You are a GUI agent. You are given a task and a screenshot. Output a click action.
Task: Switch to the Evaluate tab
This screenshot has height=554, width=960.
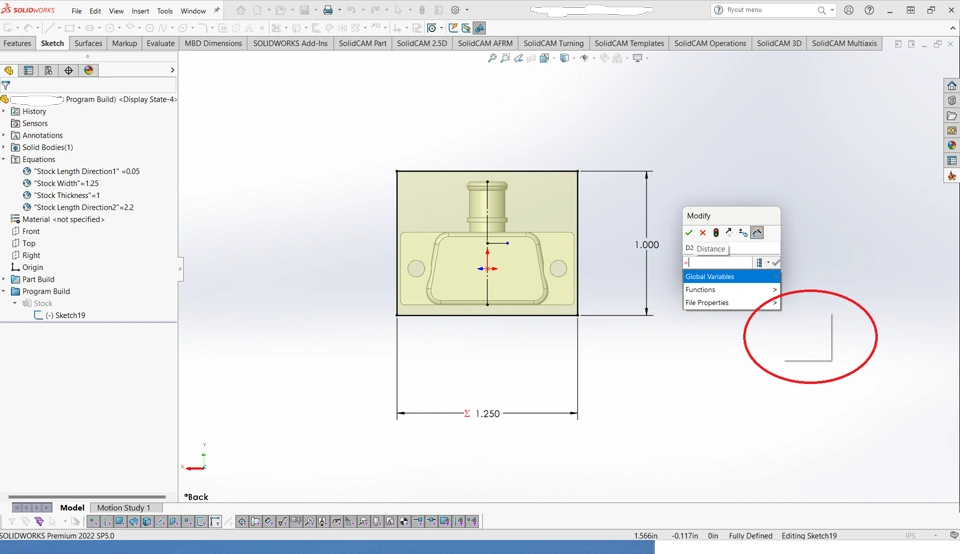[160, 43]
